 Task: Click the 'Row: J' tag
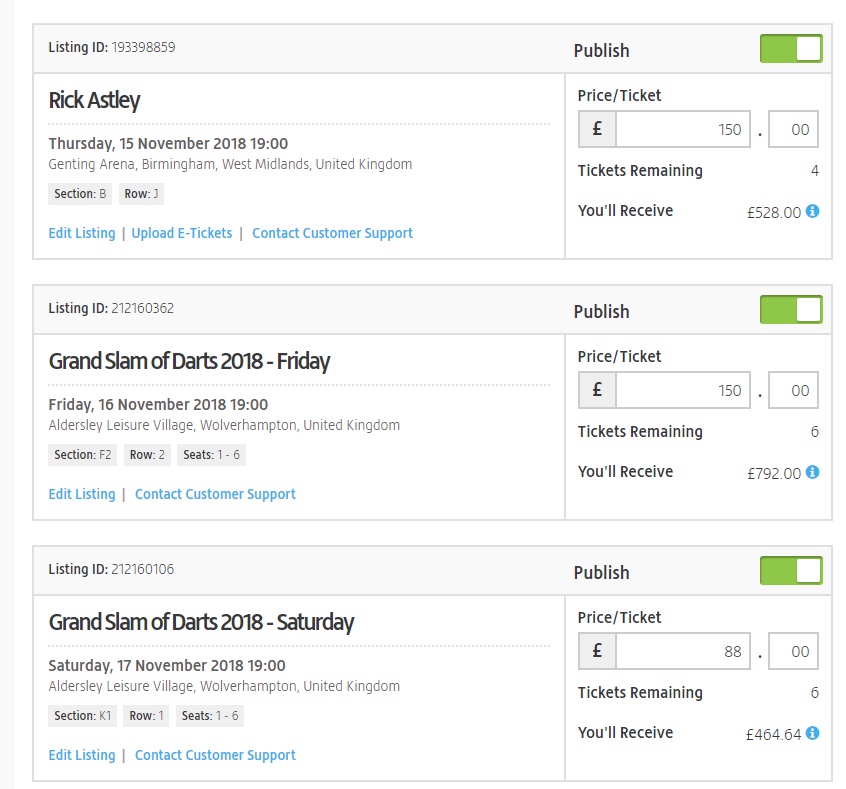tap(141, 194)
